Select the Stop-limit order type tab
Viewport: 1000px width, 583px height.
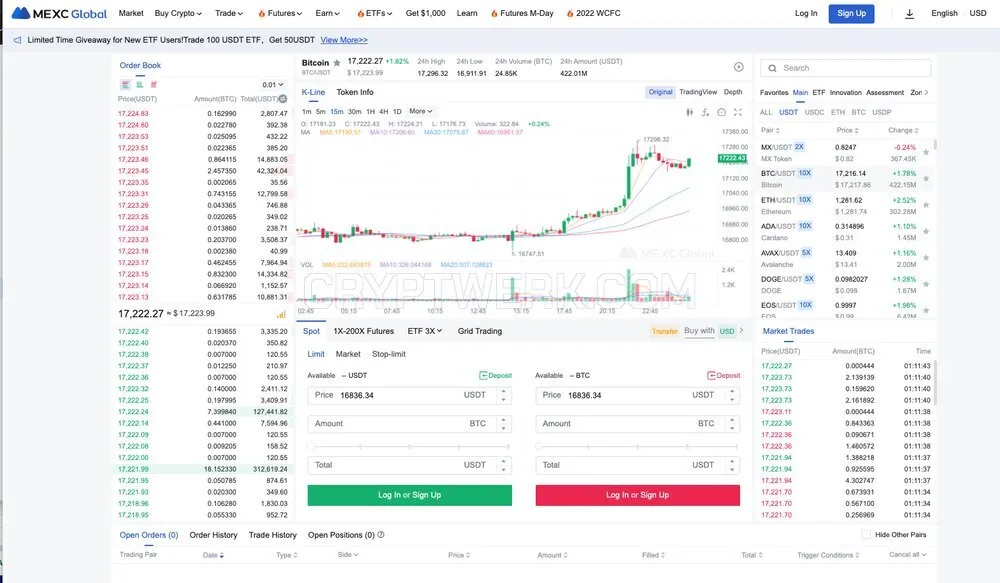click(389, 354)
